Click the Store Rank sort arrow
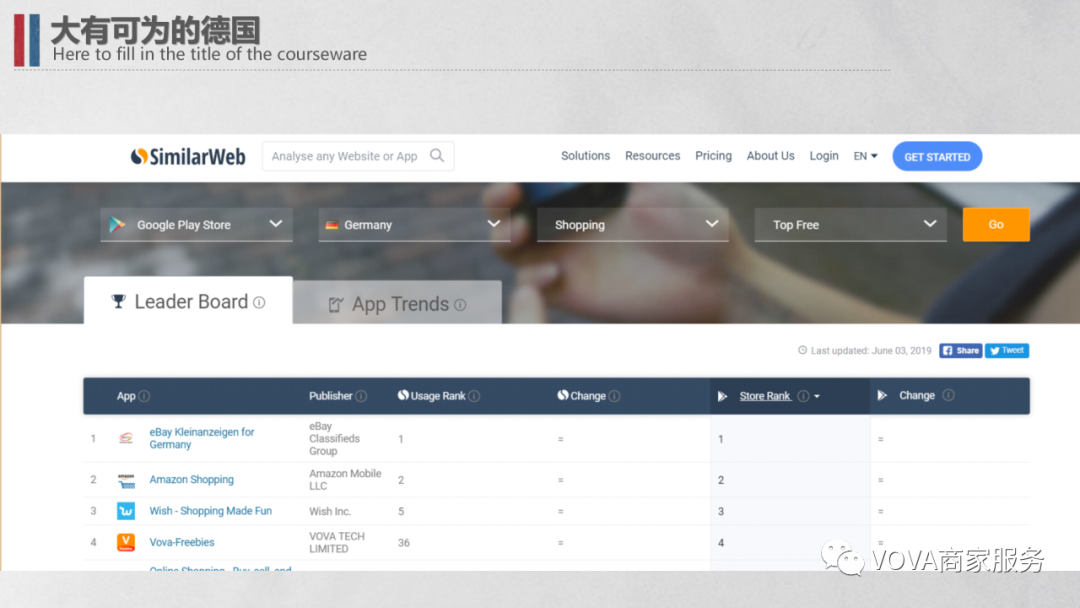The width and height of the screenshot is (1080, 608). coord(817,397)
